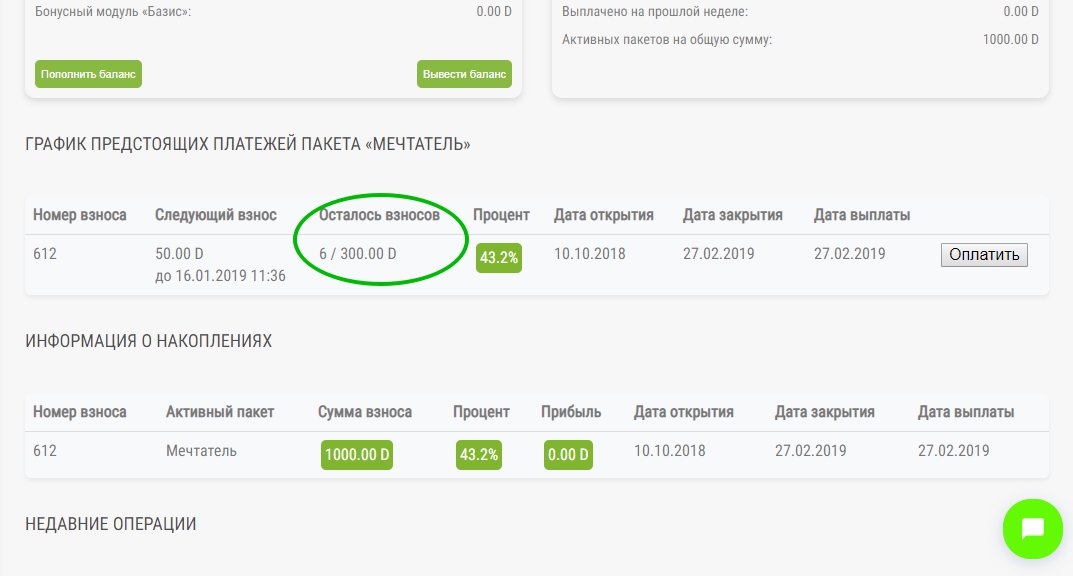Click the 43.2% badge in savings info table

coord(479,455)
